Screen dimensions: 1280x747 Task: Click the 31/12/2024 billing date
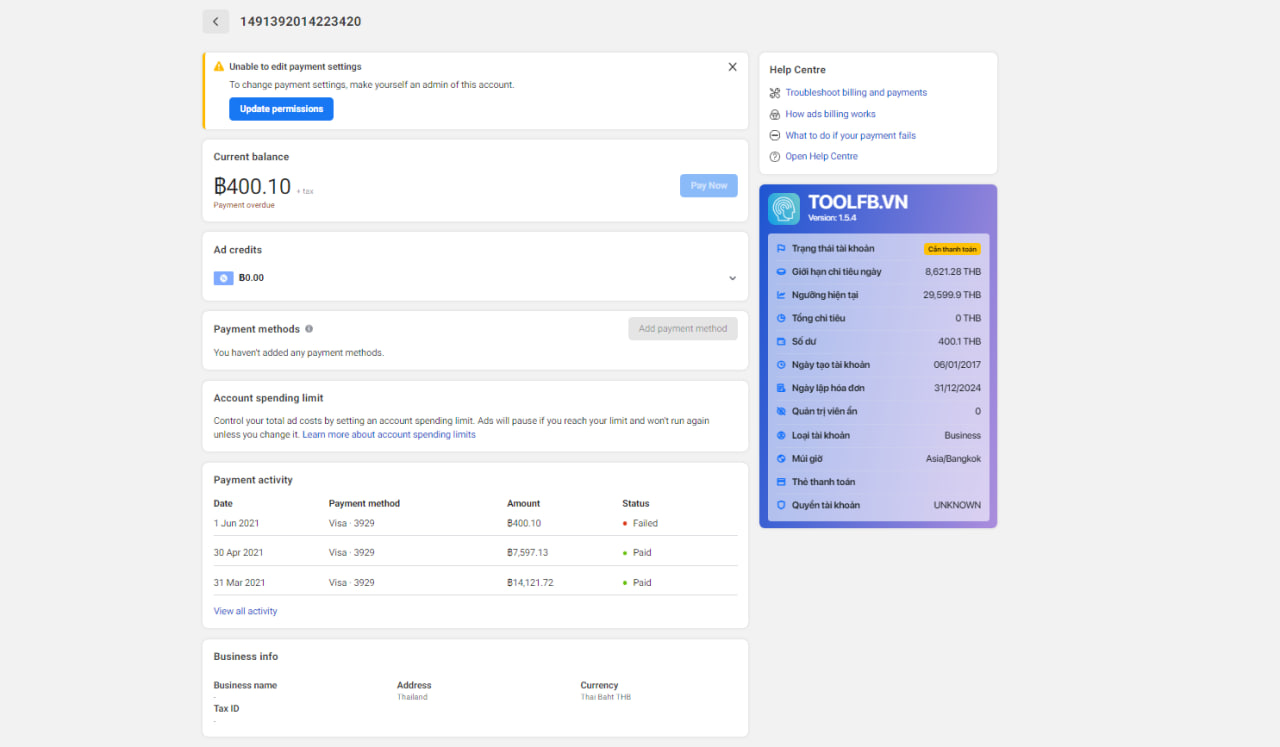coord(957,388)
